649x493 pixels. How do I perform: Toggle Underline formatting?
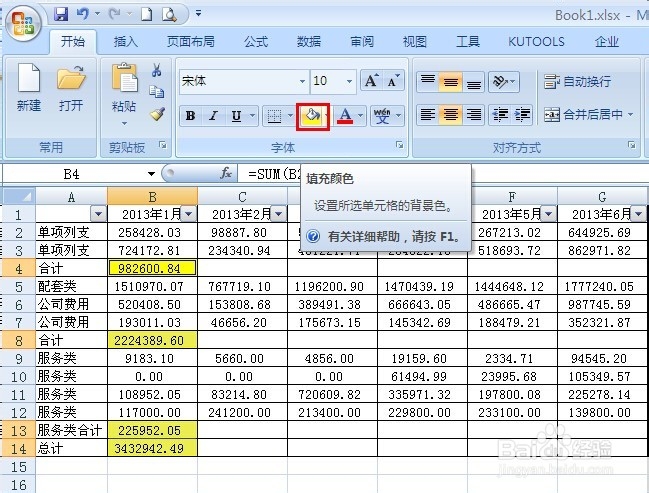pyautogui.click(x=236, y=116)
